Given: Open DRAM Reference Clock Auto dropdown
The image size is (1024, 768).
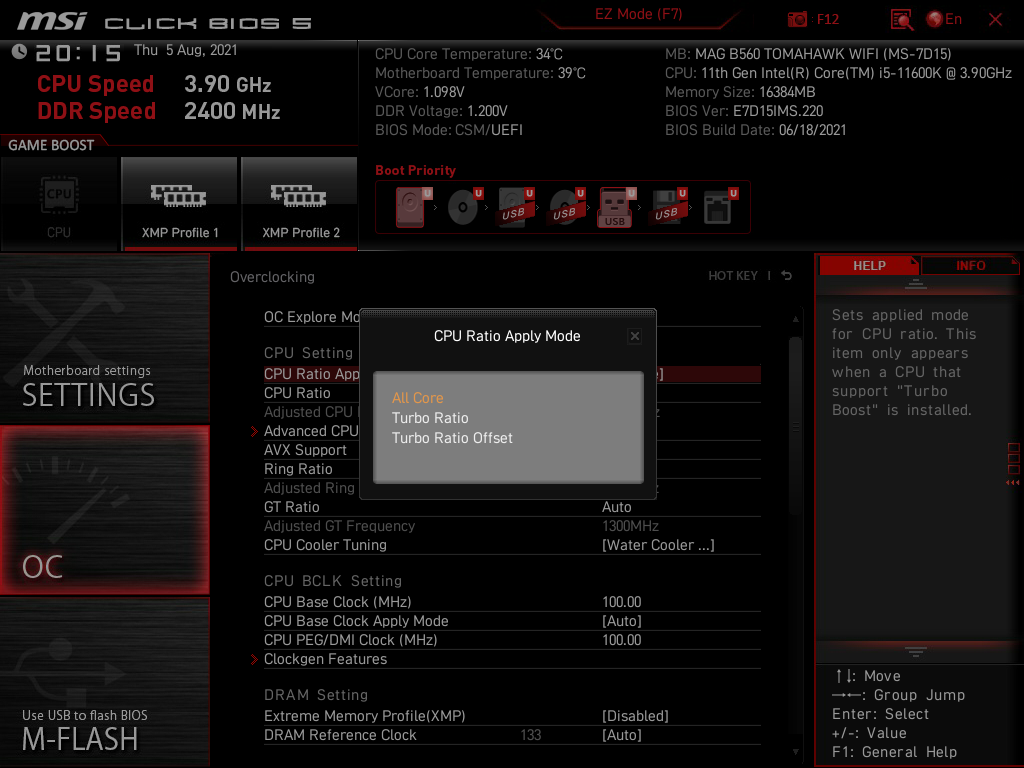Looking at the screenshot, I should (621, 735).
